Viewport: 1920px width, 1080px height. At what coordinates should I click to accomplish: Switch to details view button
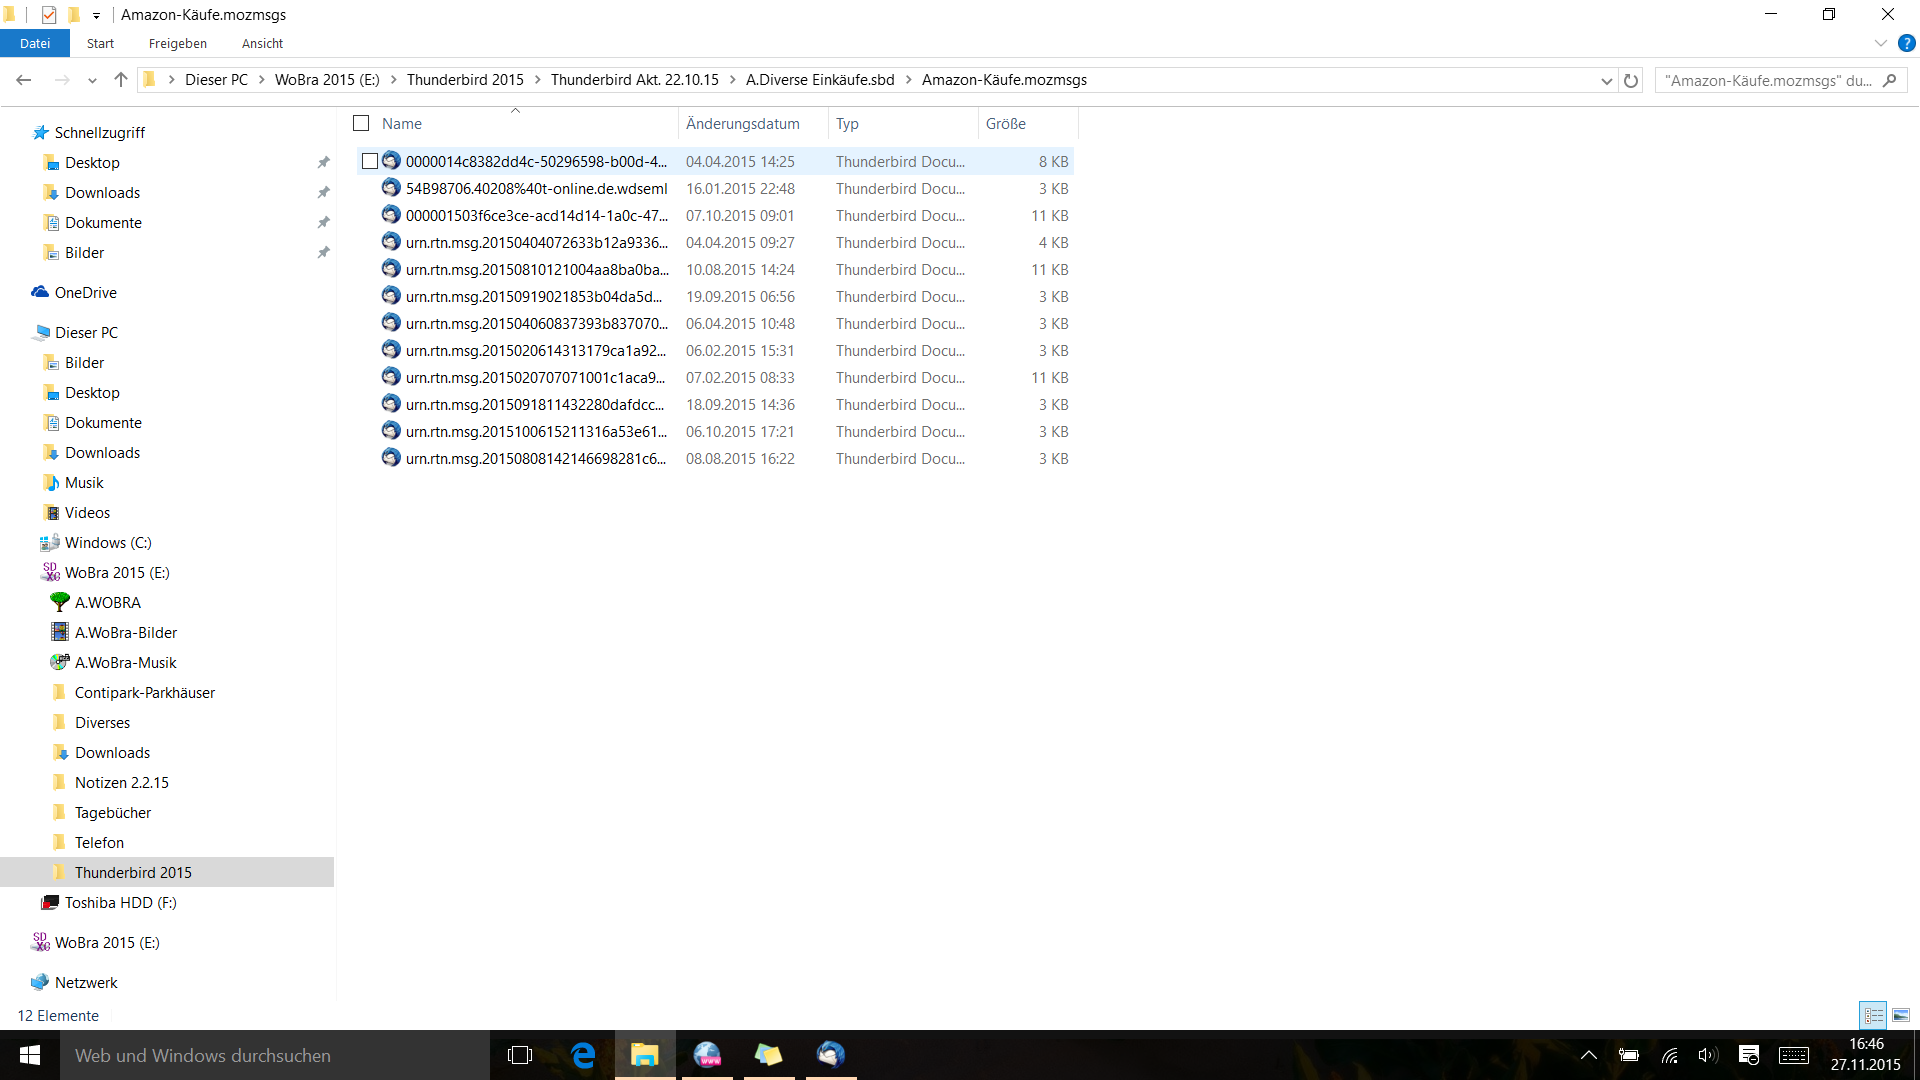click(1873, 1015)
